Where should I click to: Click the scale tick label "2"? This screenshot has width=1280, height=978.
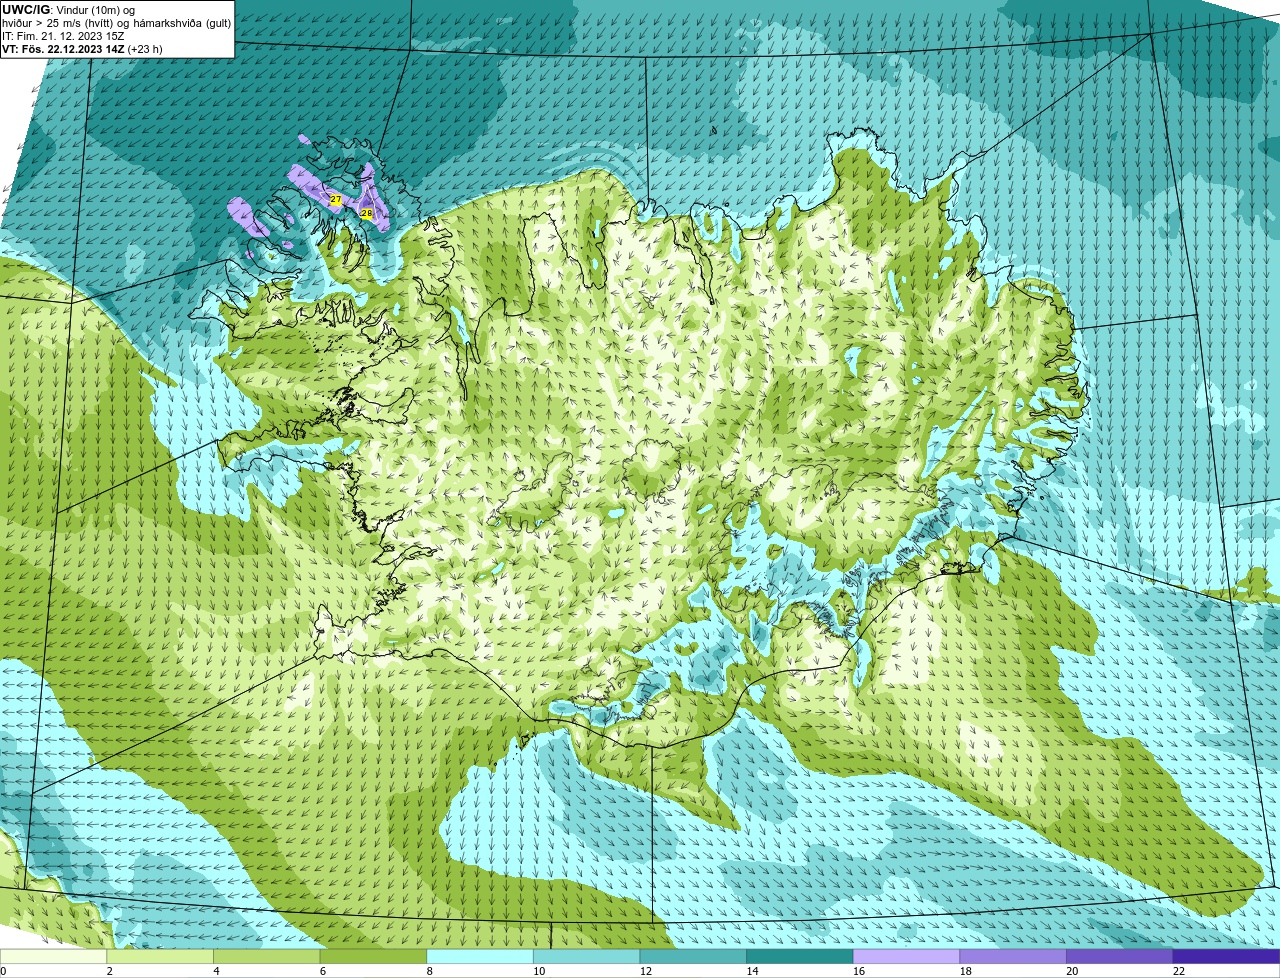click(110, 971)
